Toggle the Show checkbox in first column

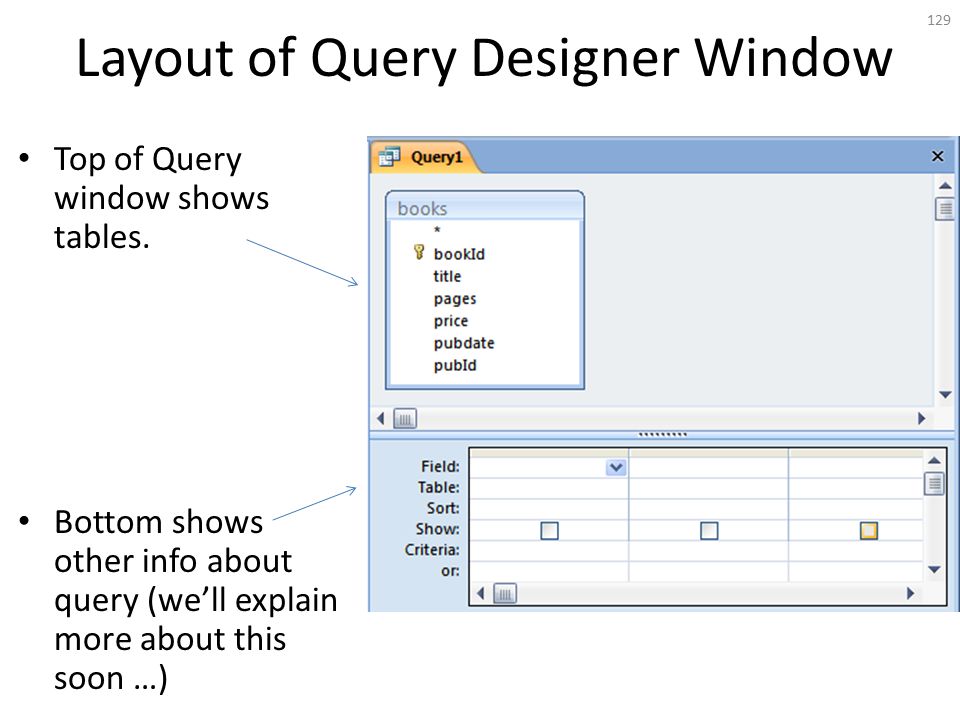point(550,530)
